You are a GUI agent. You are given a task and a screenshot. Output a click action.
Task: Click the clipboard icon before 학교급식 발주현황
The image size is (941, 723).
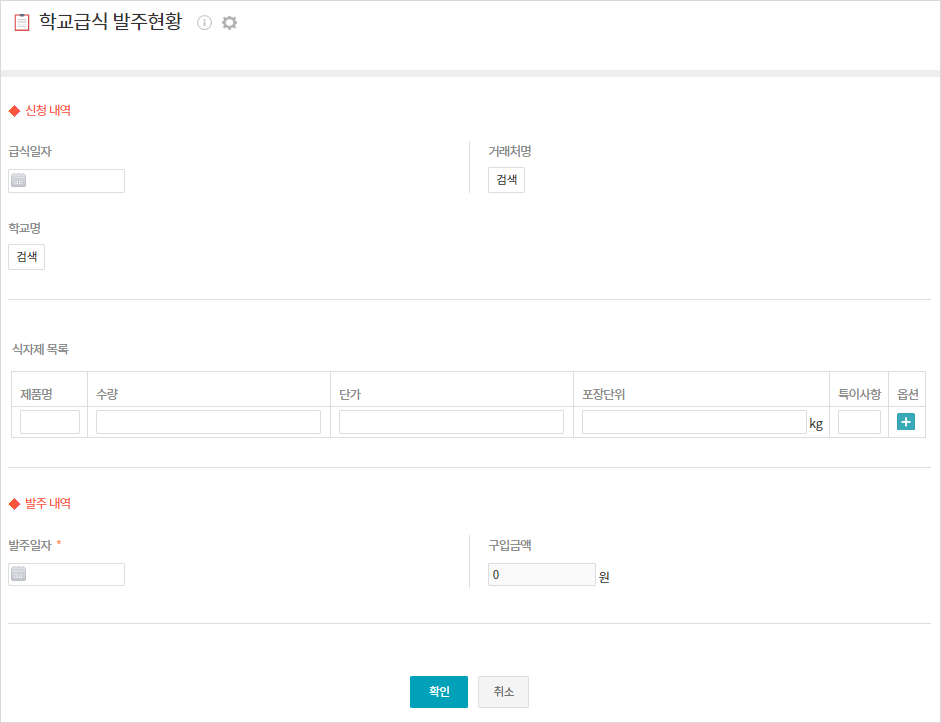pos(21,23)
